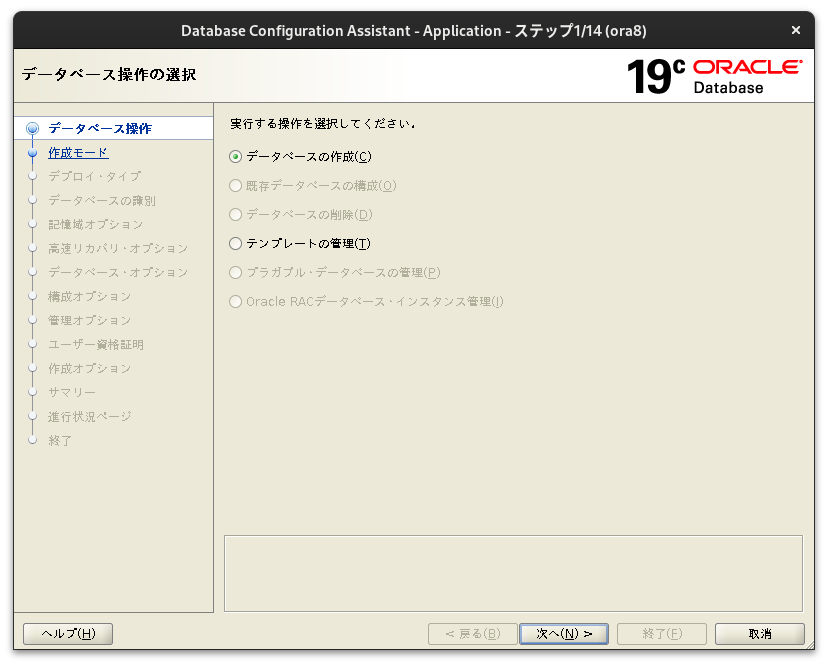Click the 次へ(N) button
The height and width of the screenshot is (666, 828).
563,633
